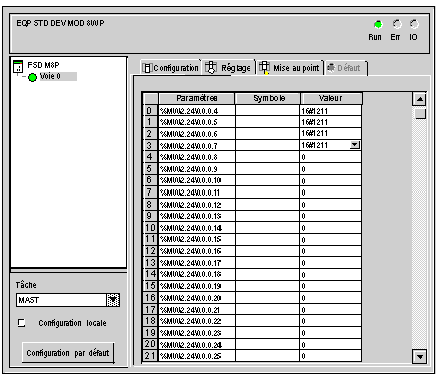Select the %MW\2.24\0.0.0.15 parameter cell
The image size is (440, 384).
pos(197,239)
